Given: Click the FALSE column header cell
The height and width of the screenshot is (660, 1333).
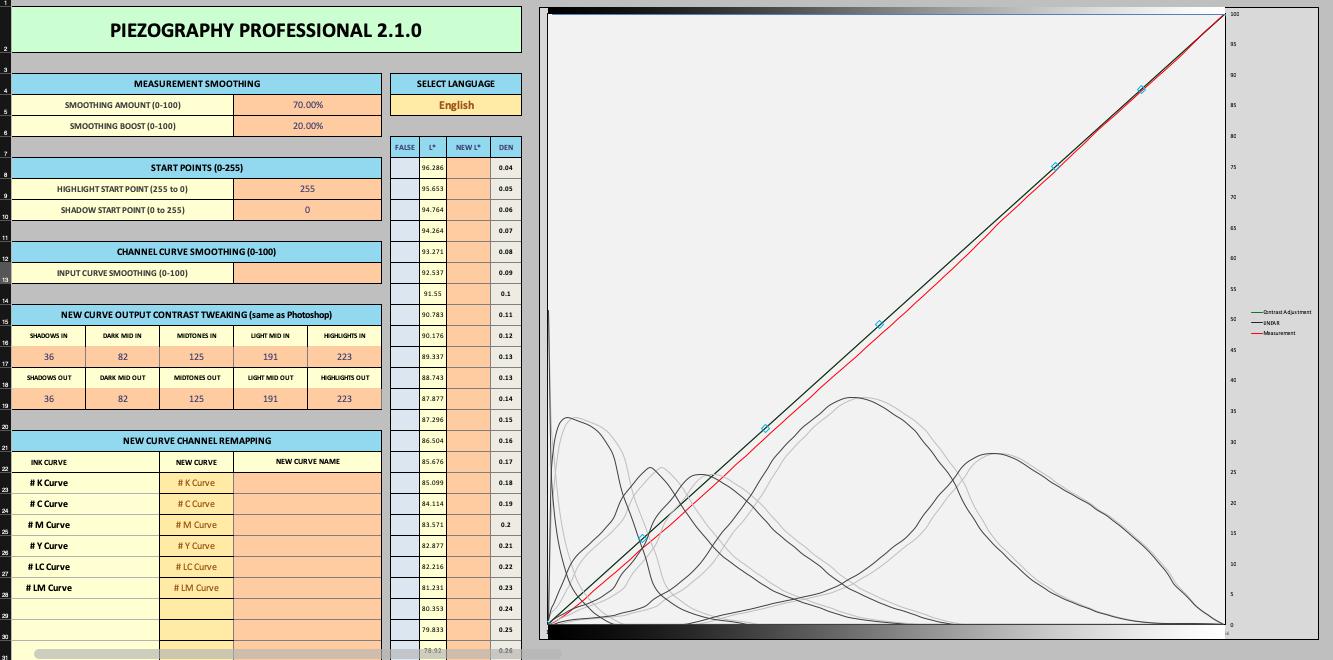Looking at the screenshot, I should point(405,147).
